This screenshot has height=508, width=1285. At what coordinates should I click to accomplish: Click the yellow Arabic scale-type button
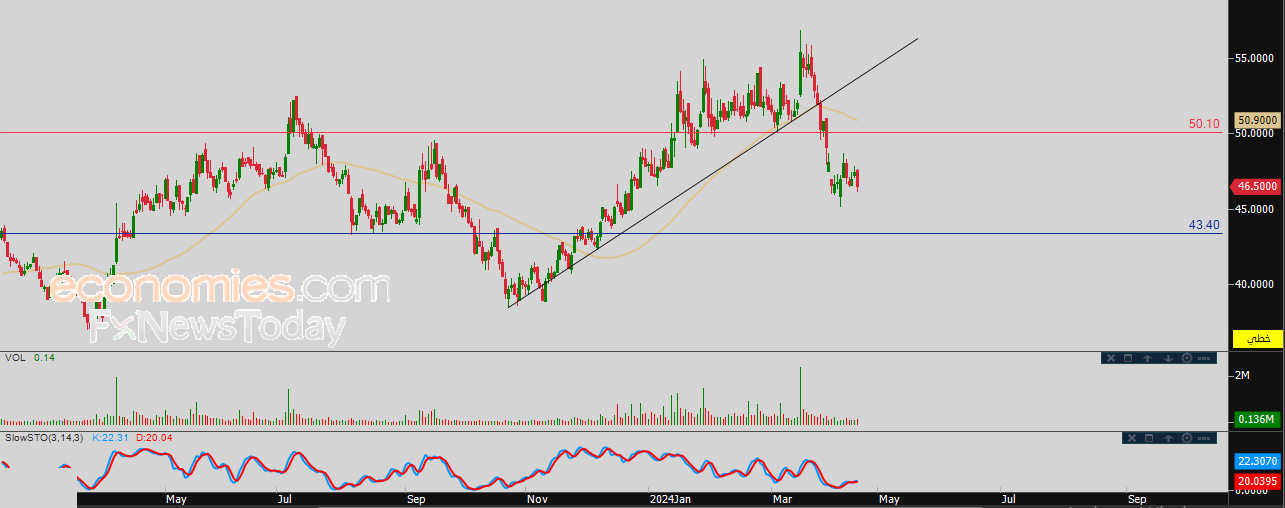[1258, 339]
